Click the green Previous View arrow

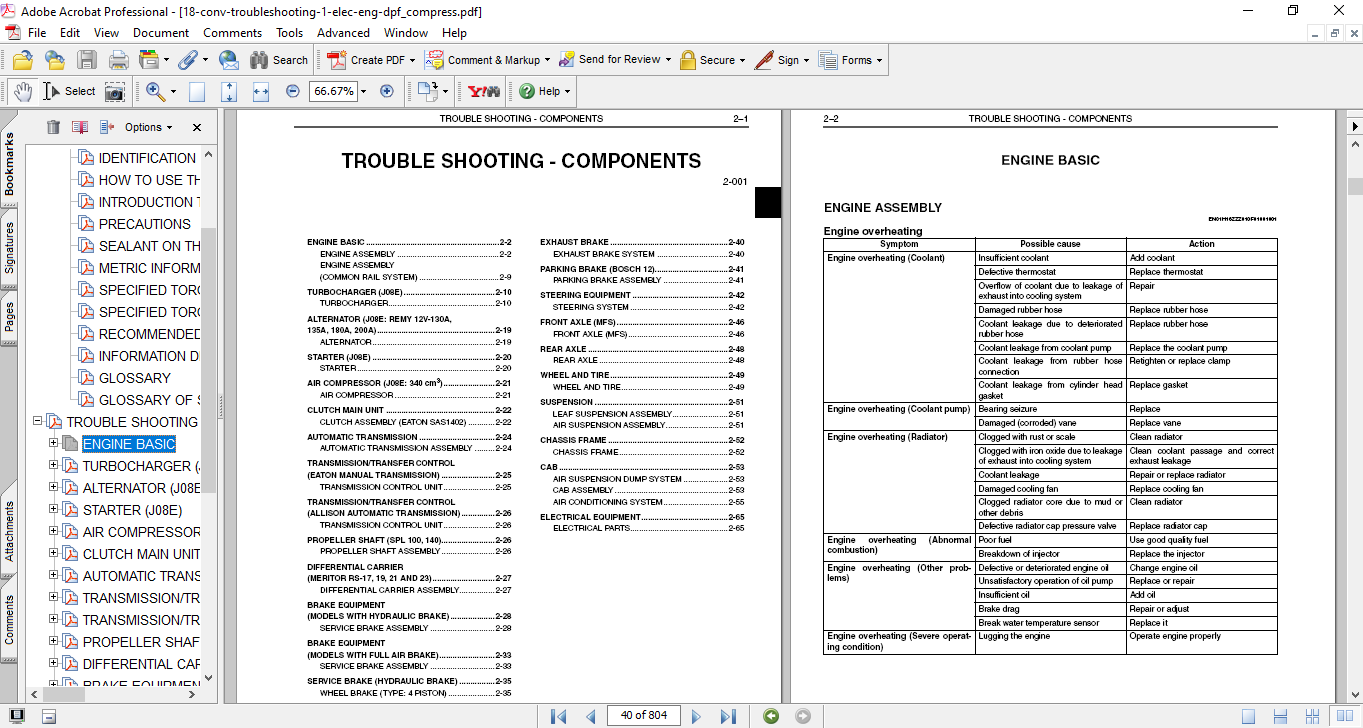(x=770, y=716)
